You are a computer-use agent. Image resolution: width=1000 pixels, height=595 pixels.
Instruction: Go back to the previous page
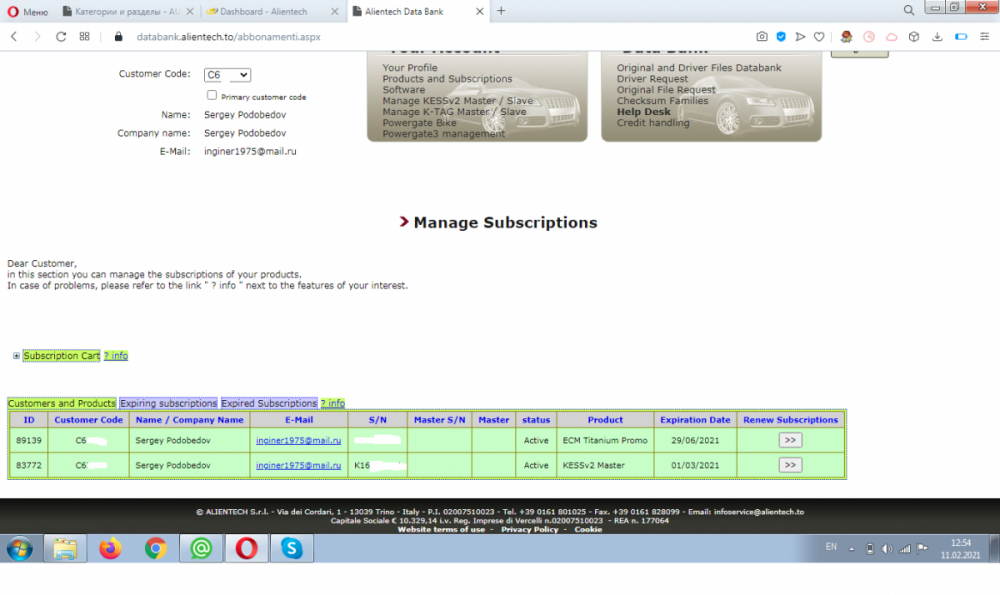(x=14, y=36)
